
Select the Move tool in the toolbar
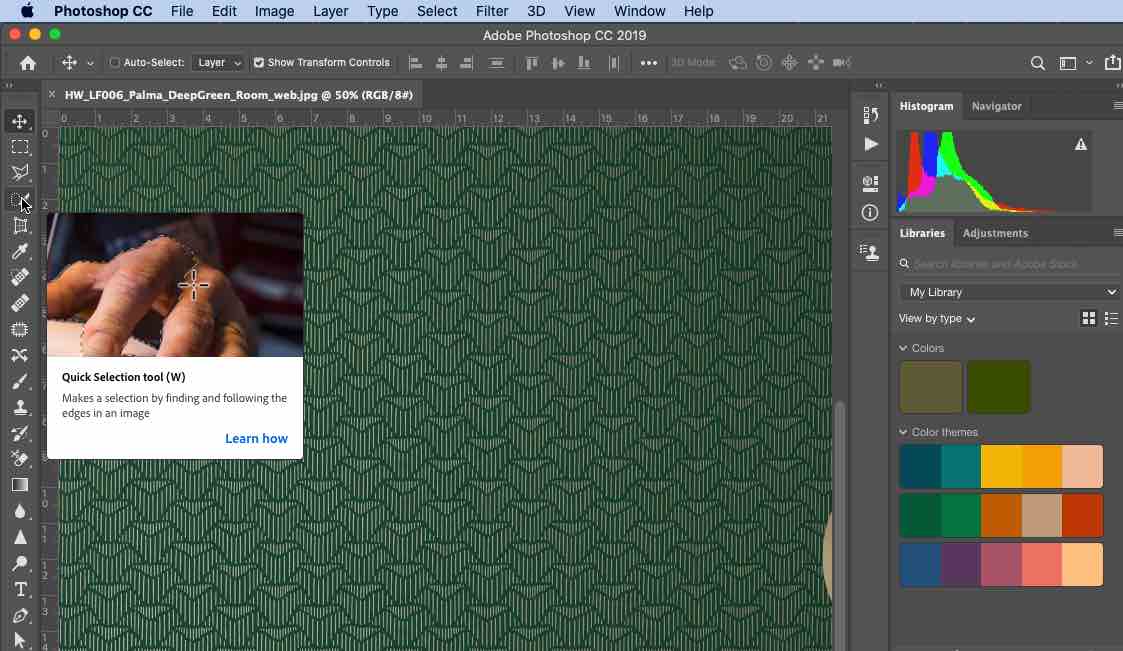click(x=20, y=122)
